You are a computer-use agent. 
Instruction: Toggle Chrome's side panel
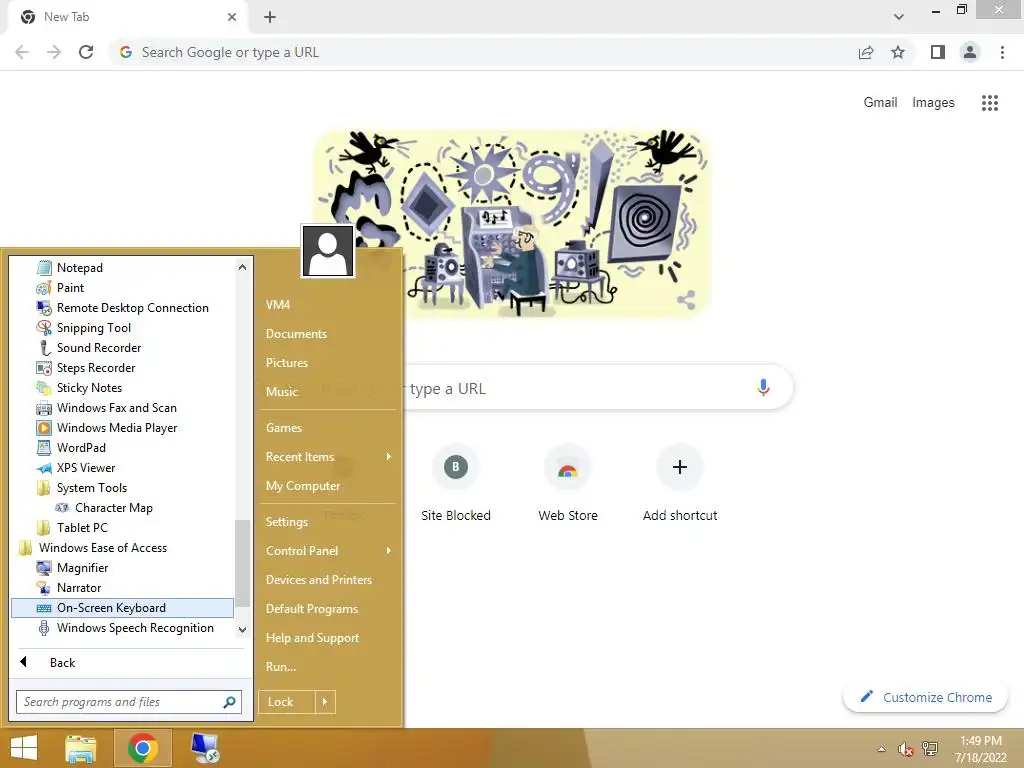tap(938, 52)
